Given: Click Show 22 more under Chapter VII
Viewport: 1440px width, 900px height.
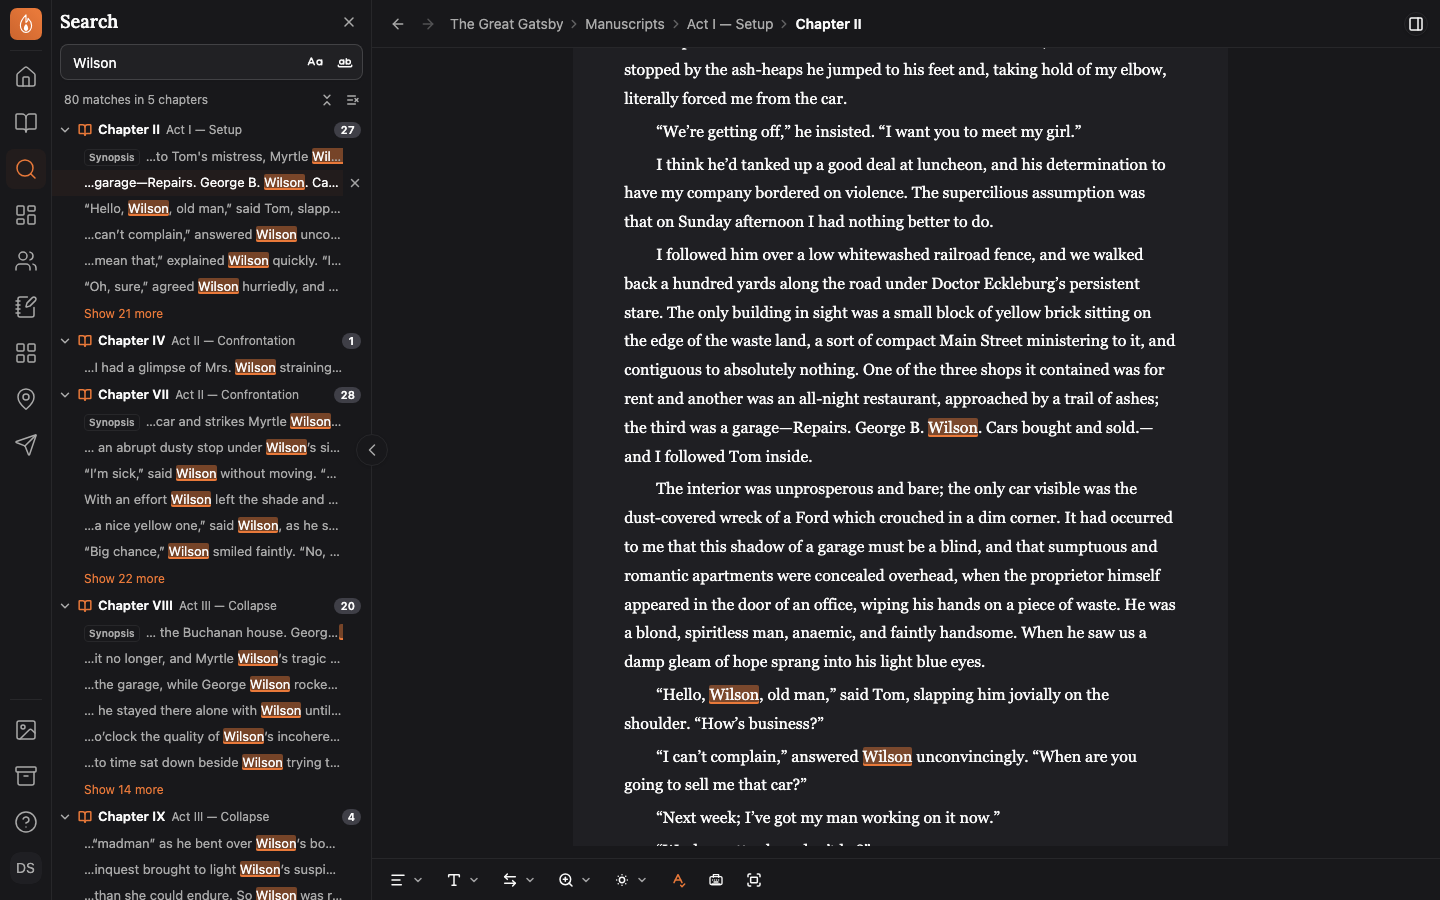Looking at the screenshot, I should [124, 579].
